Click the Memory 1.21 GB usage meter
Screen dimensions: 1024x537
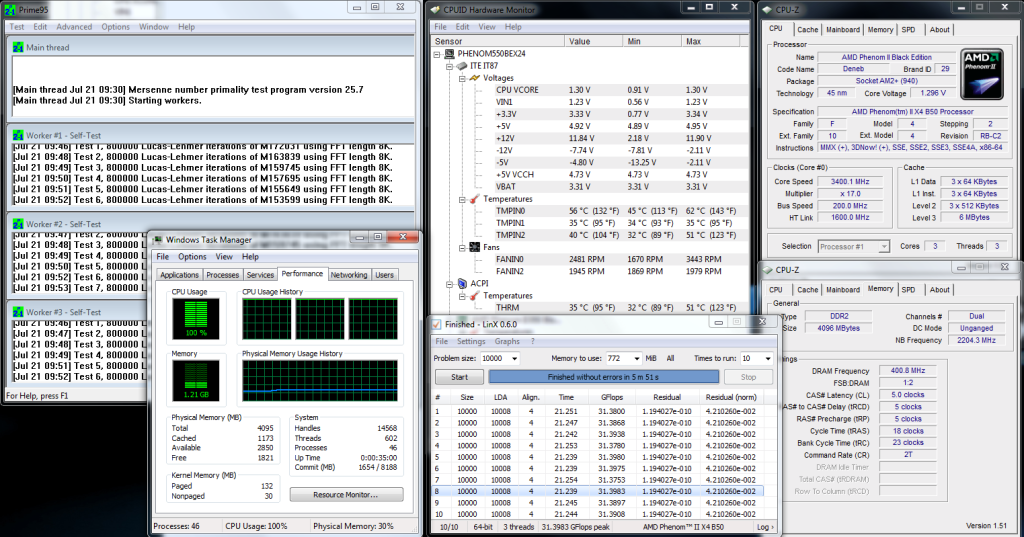click(x=196, y=381)
